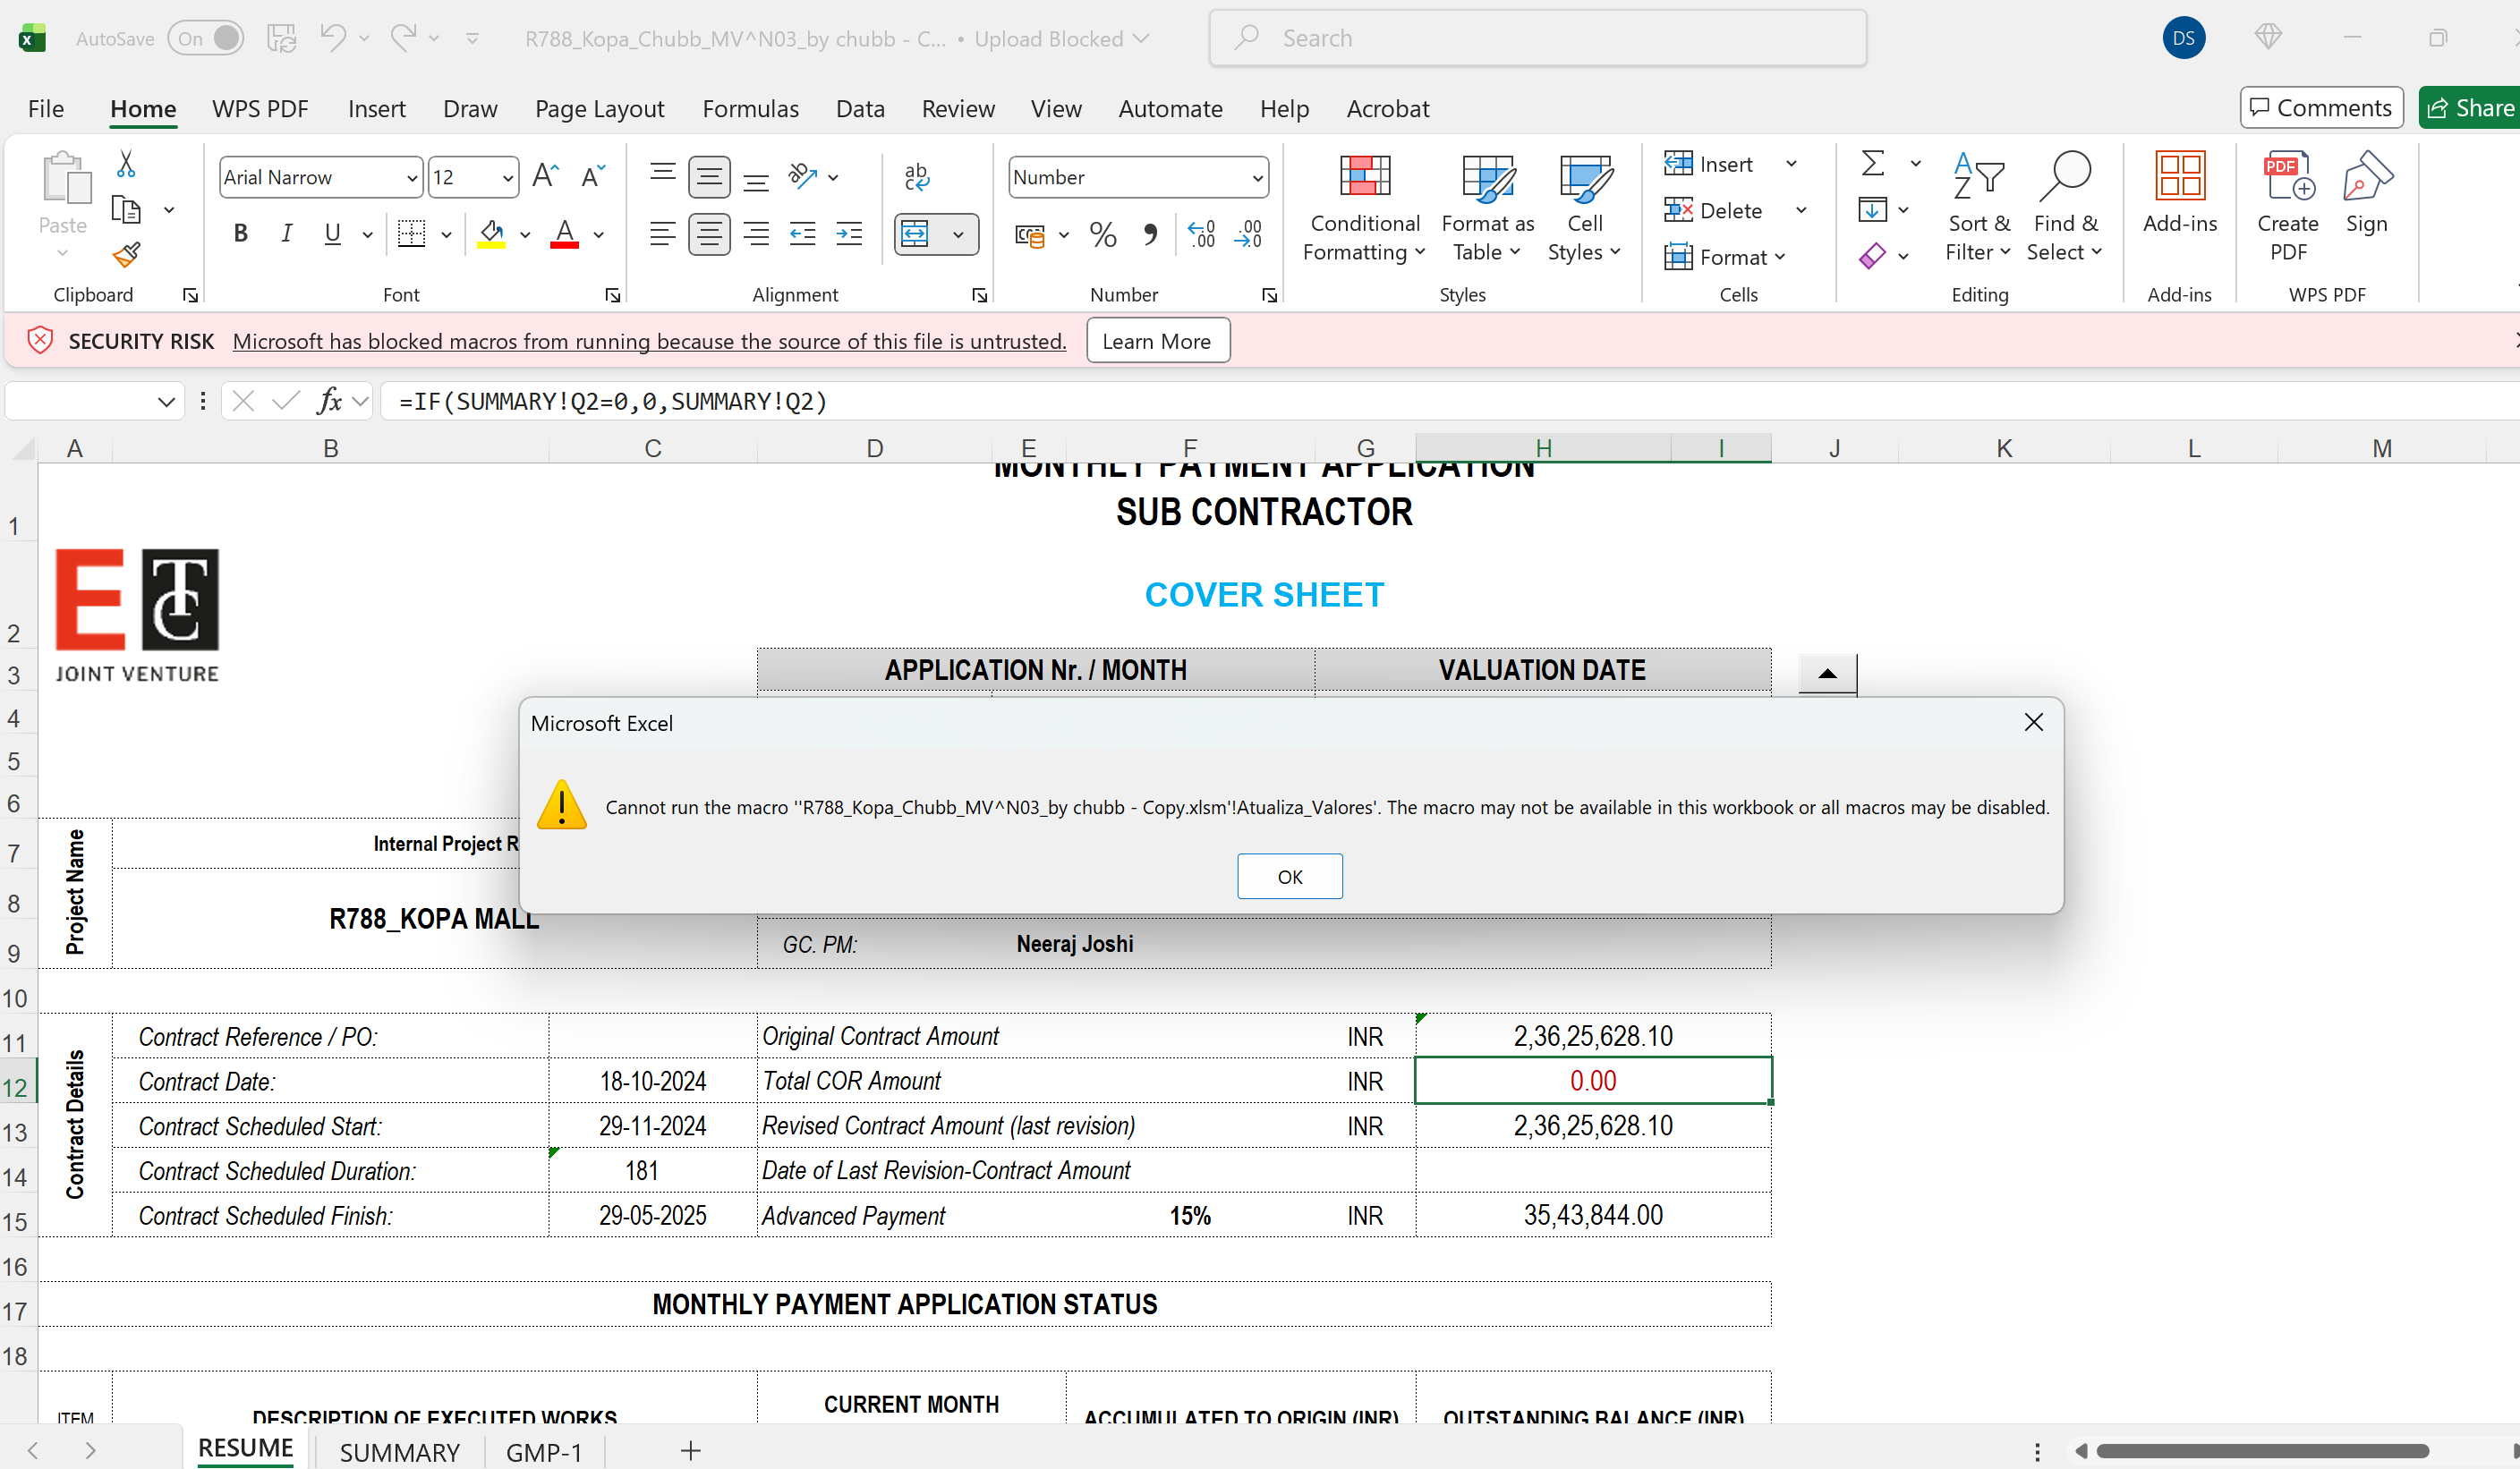The width and height of the screenshot is (2520, 1469).
Task: Click the Increase Decimal icon
Action: (1201, 234)
